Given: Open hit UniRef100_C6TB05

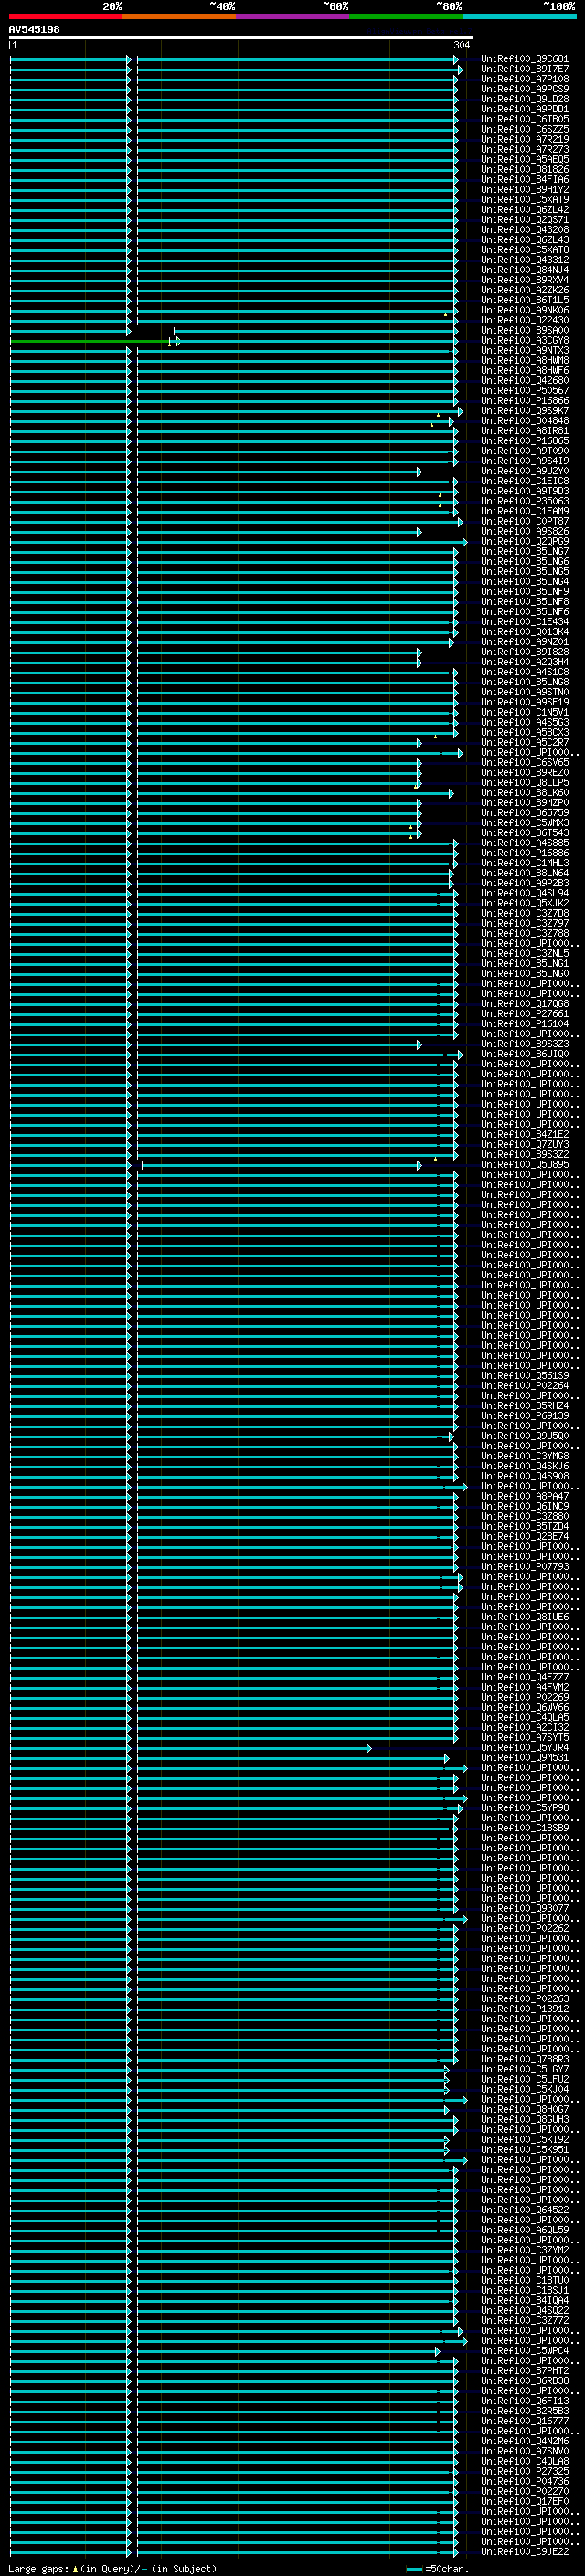Looking at the screenshot, I should 525,119.
